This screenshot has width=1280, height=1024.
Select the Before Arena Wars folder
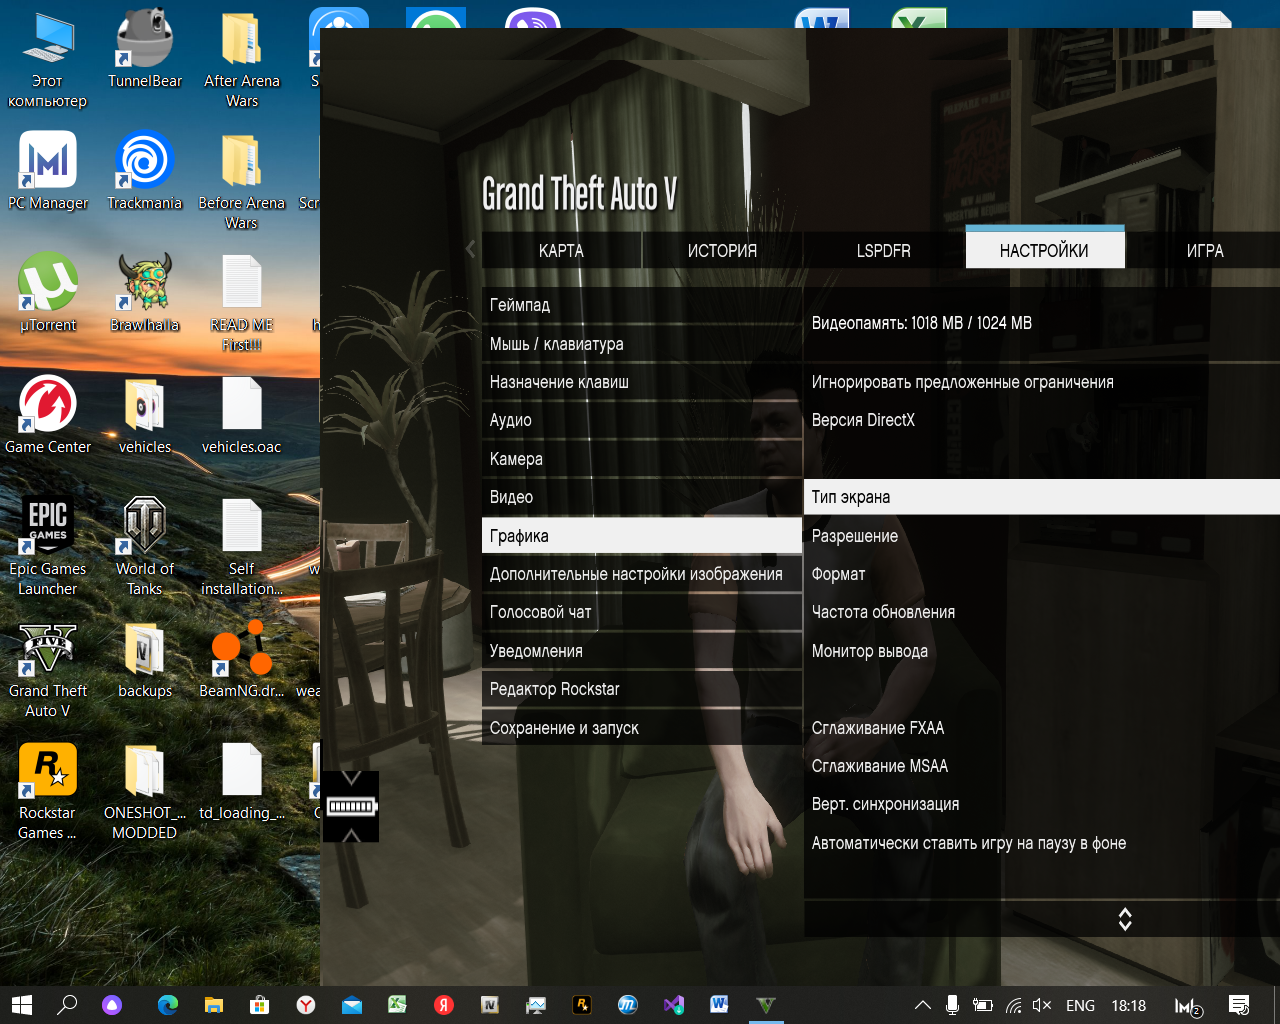(242, 182)
